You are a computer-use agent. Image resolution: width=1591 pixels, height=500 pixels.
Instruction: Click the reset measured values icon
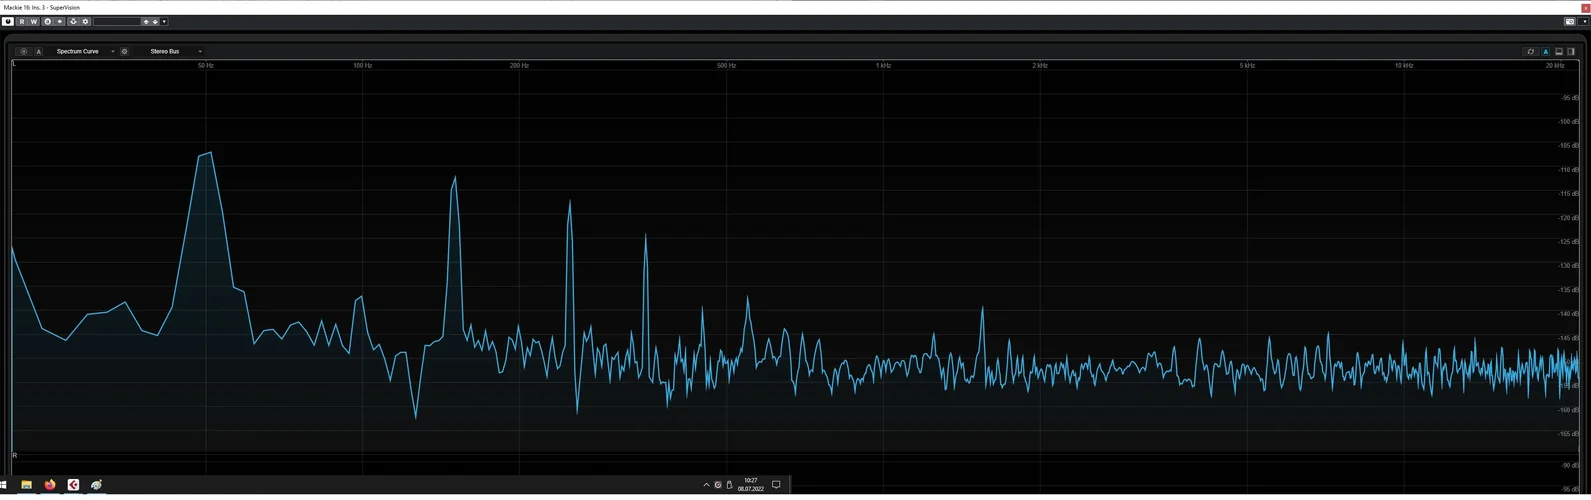(1531, 51)
